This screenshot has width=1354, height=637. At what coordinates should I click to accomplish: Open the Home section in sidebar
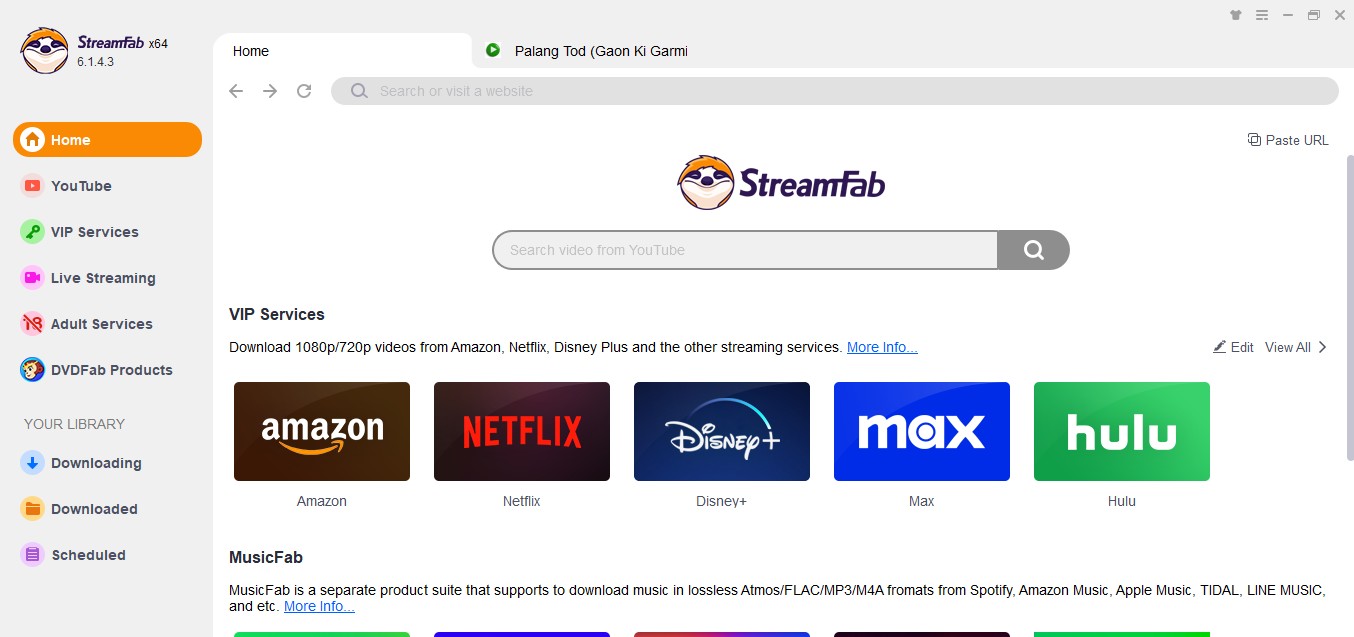click(x=107, y=140)
